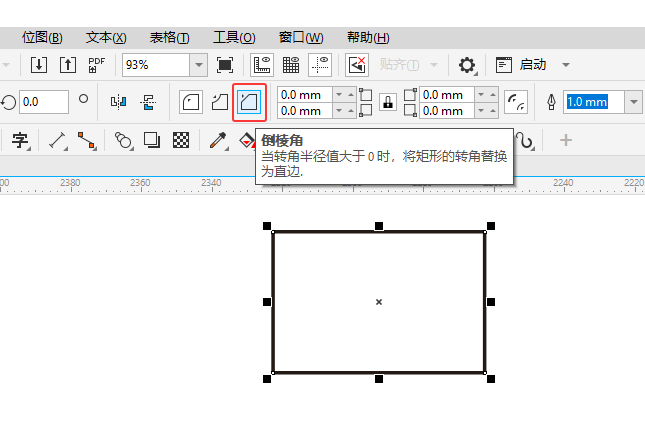
Task: Click the rectangle's top-middle selection handle
Action: click(x=379, y=226)
